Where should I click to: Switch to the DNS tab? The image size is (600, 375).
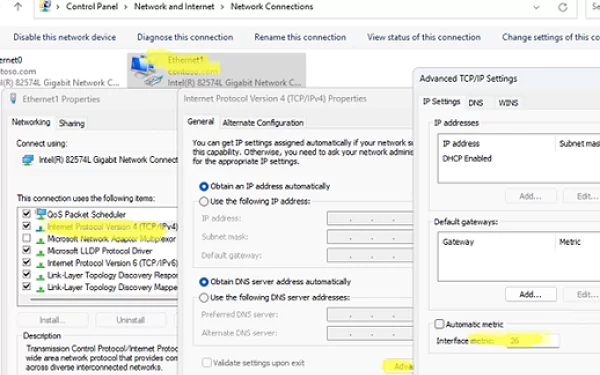[x=476, y=103]
